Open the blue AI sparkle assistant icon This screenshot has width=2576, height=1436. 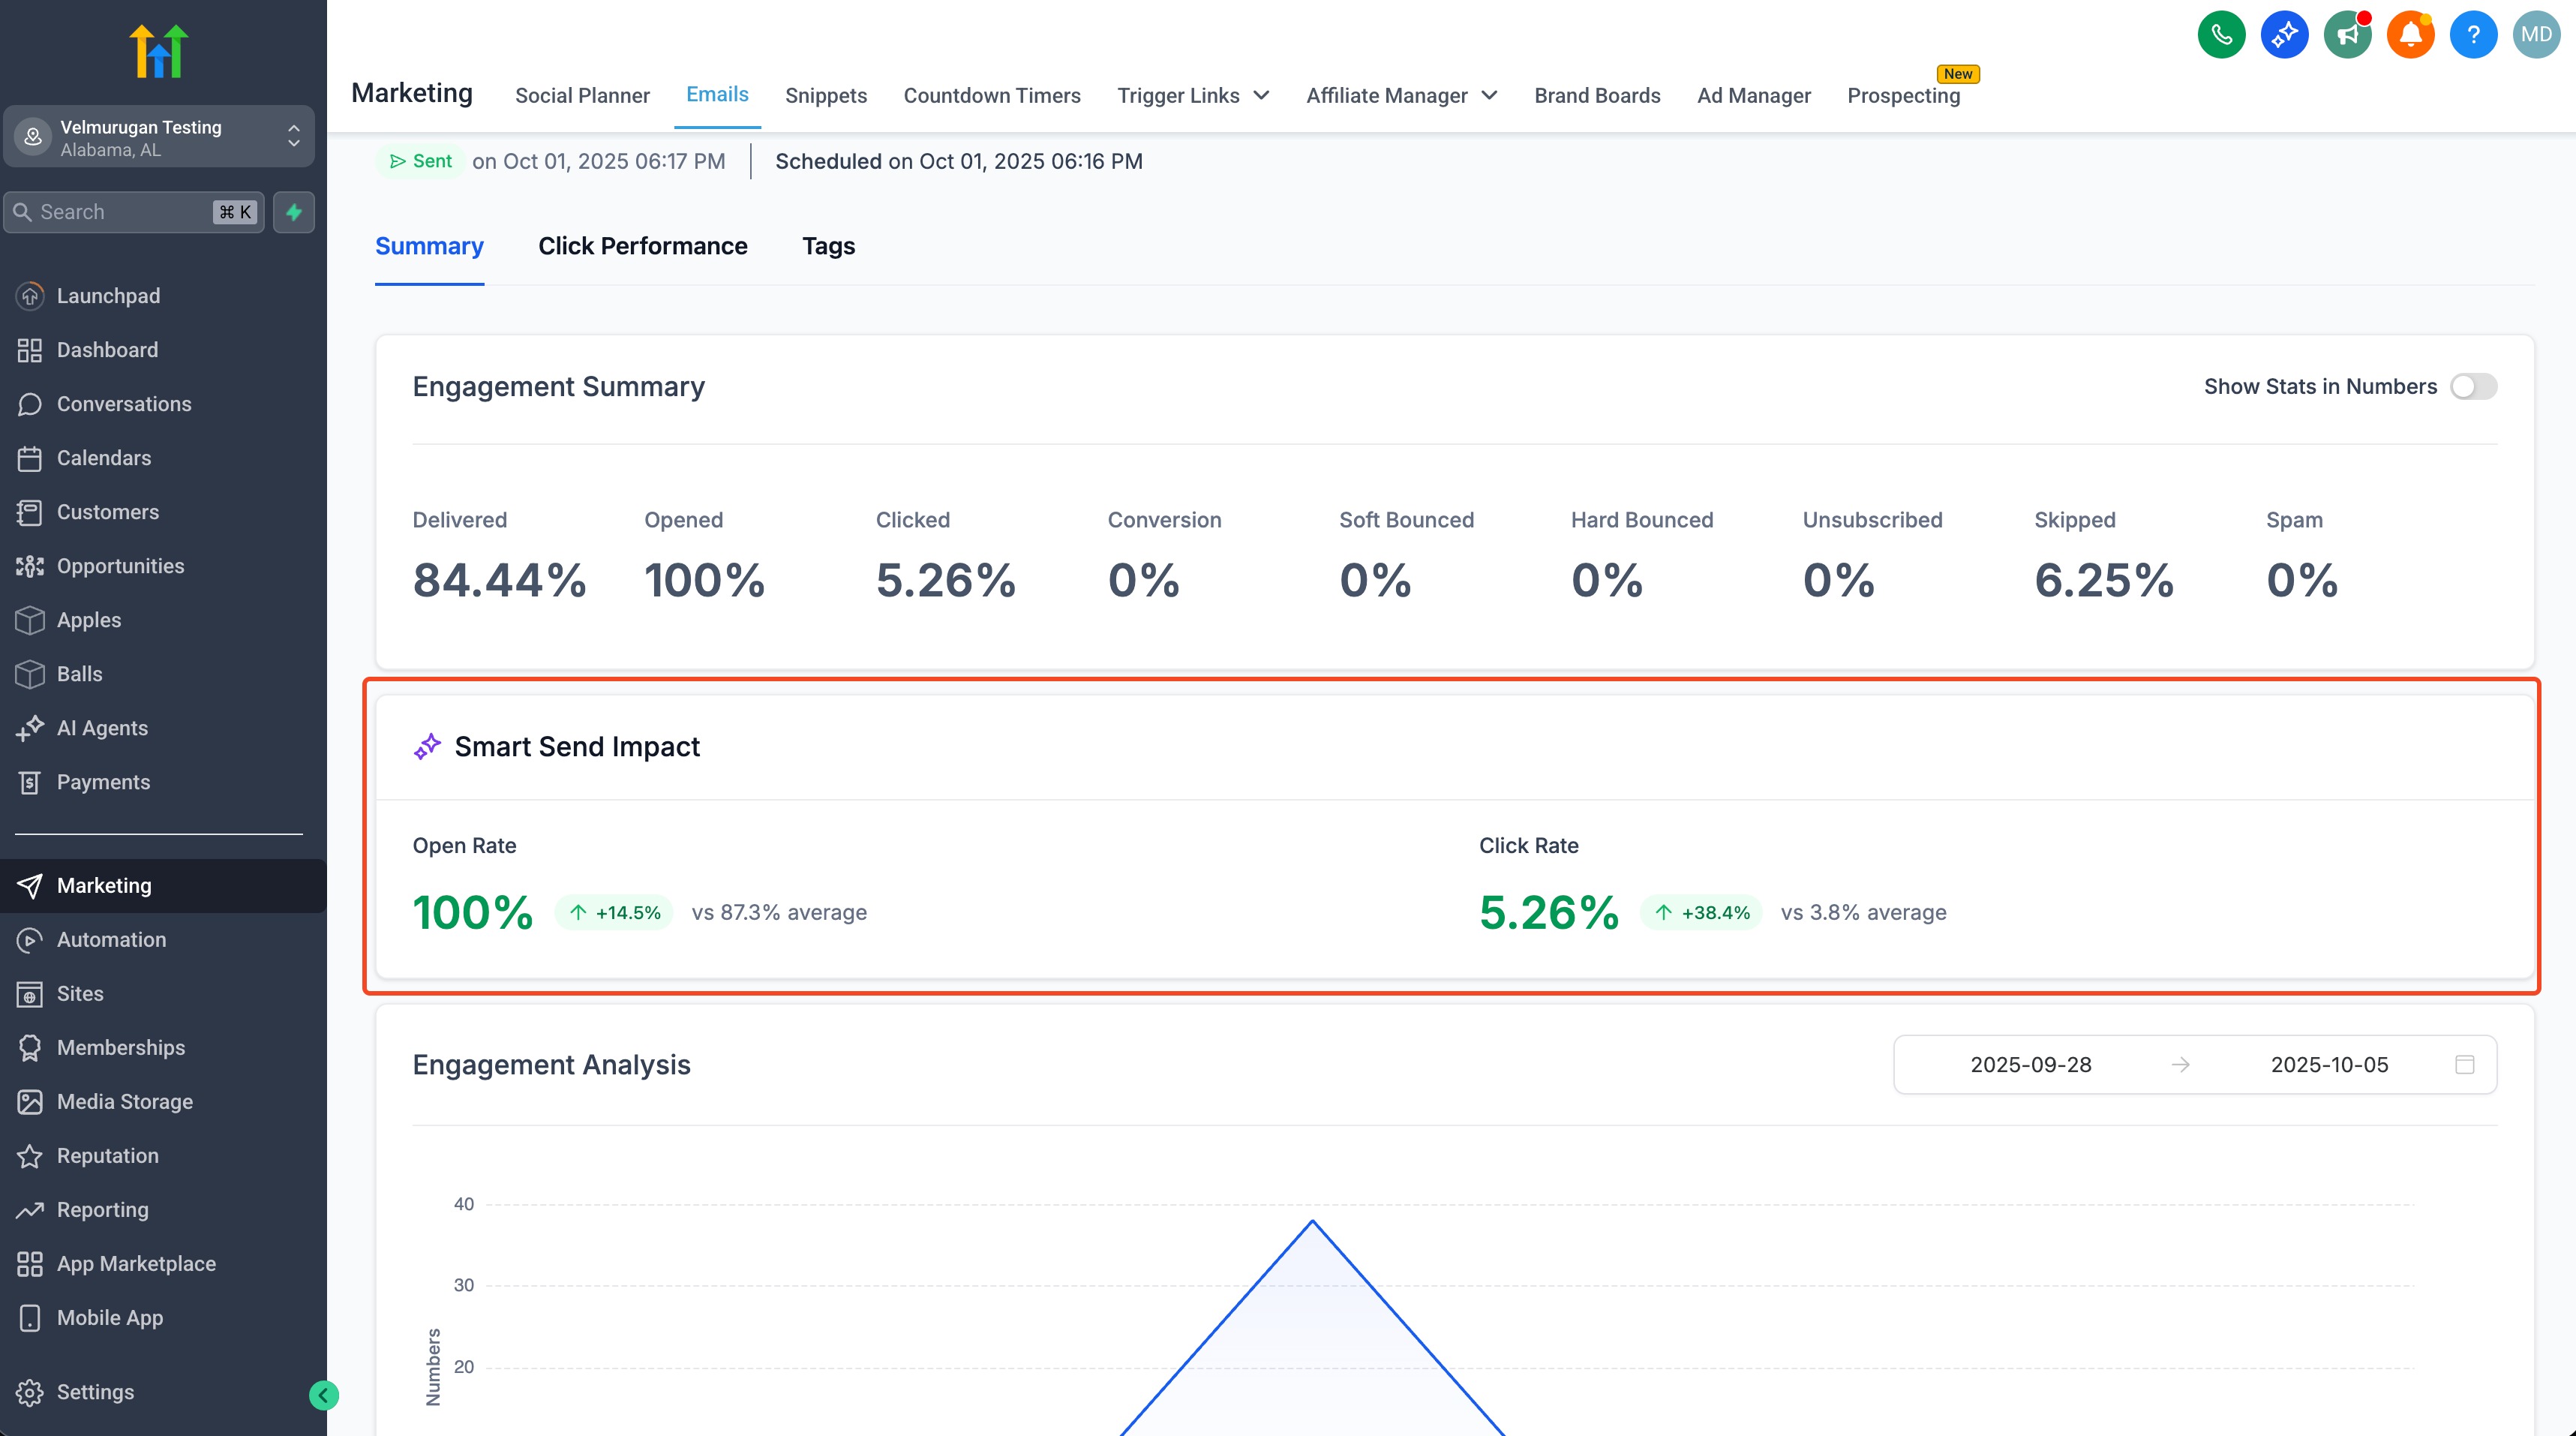point(2284,35)
